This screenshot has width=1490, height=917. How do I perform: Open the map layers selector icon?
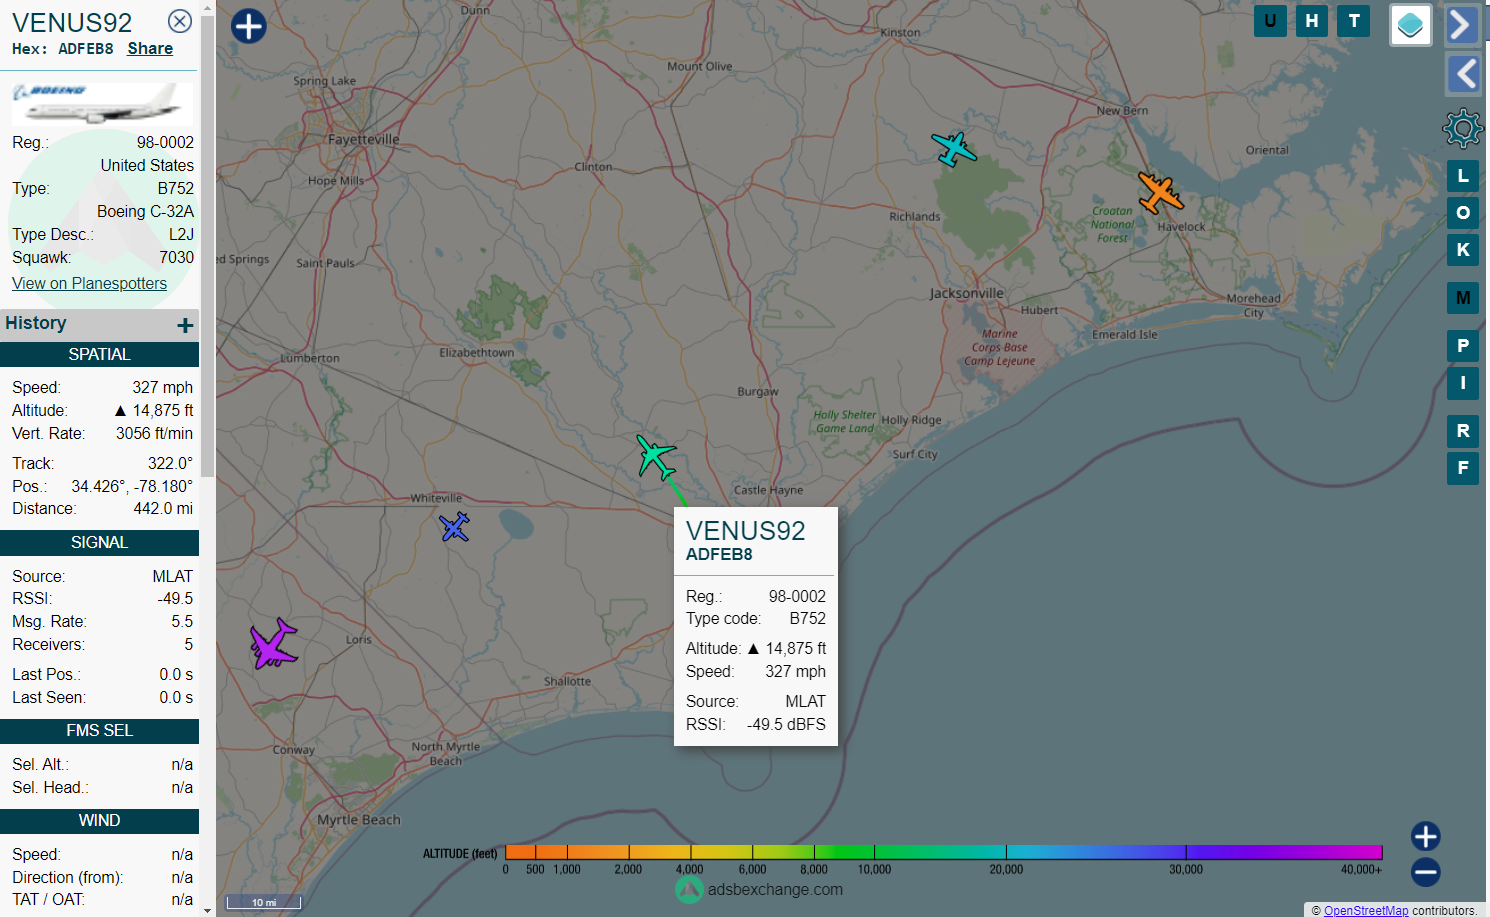1410,25
